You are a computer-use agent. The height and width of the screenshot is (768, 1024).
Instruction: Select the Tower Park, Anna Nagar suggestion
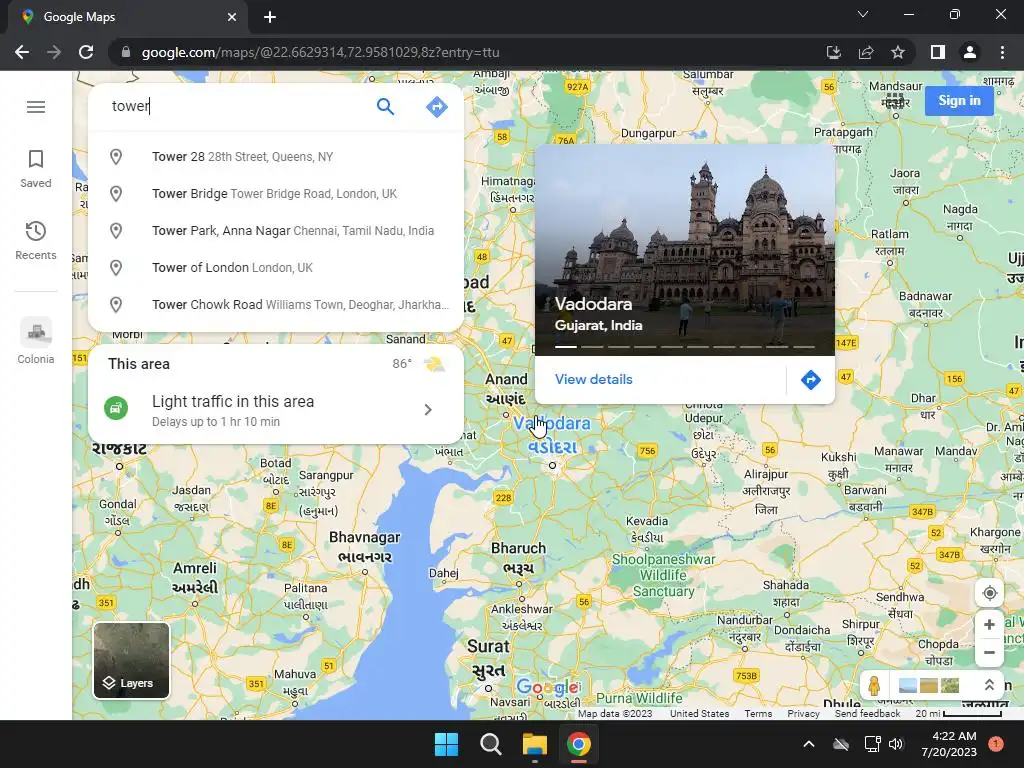[276, 231]
